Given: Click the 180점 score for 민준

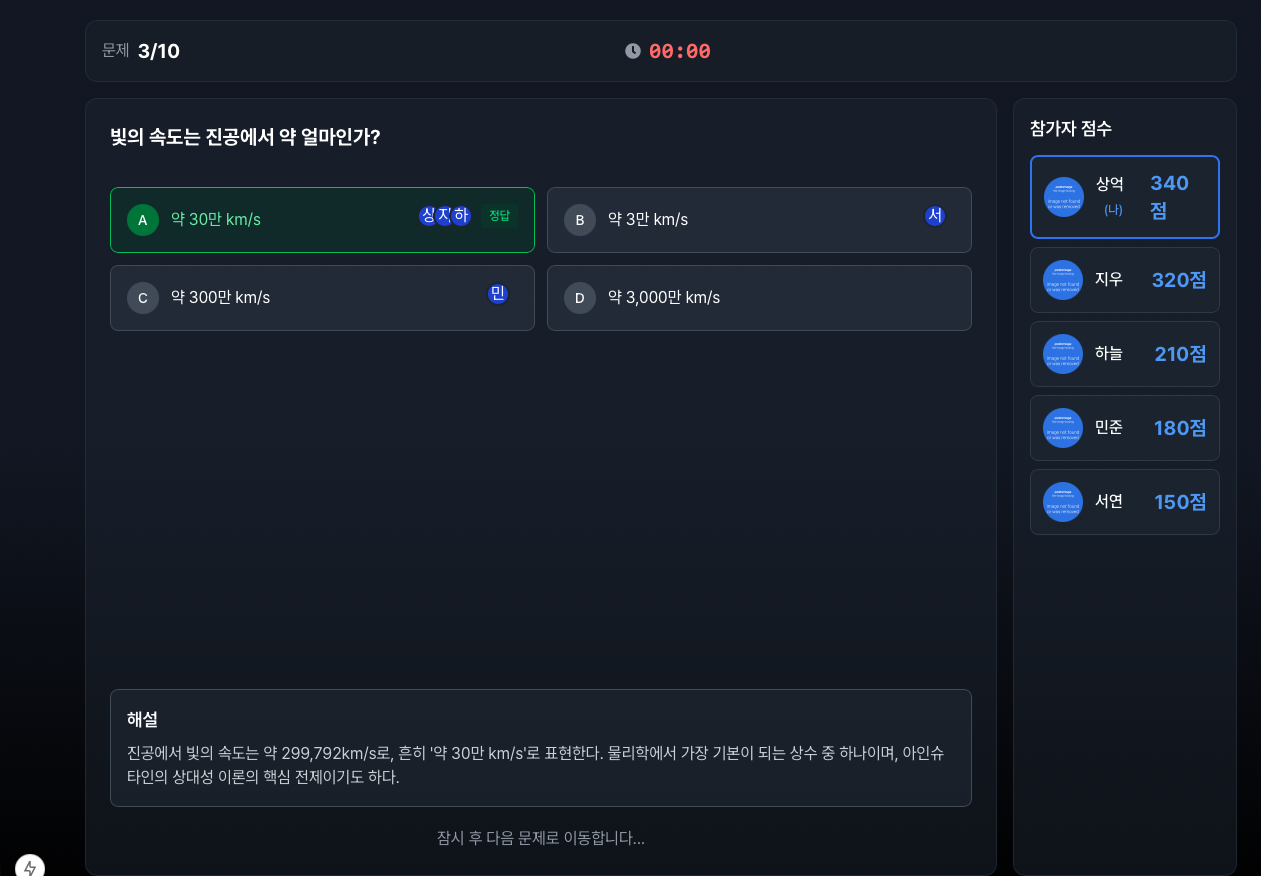Looking at the screenshot, I should pyautogui.click(x=1180, y=428).
